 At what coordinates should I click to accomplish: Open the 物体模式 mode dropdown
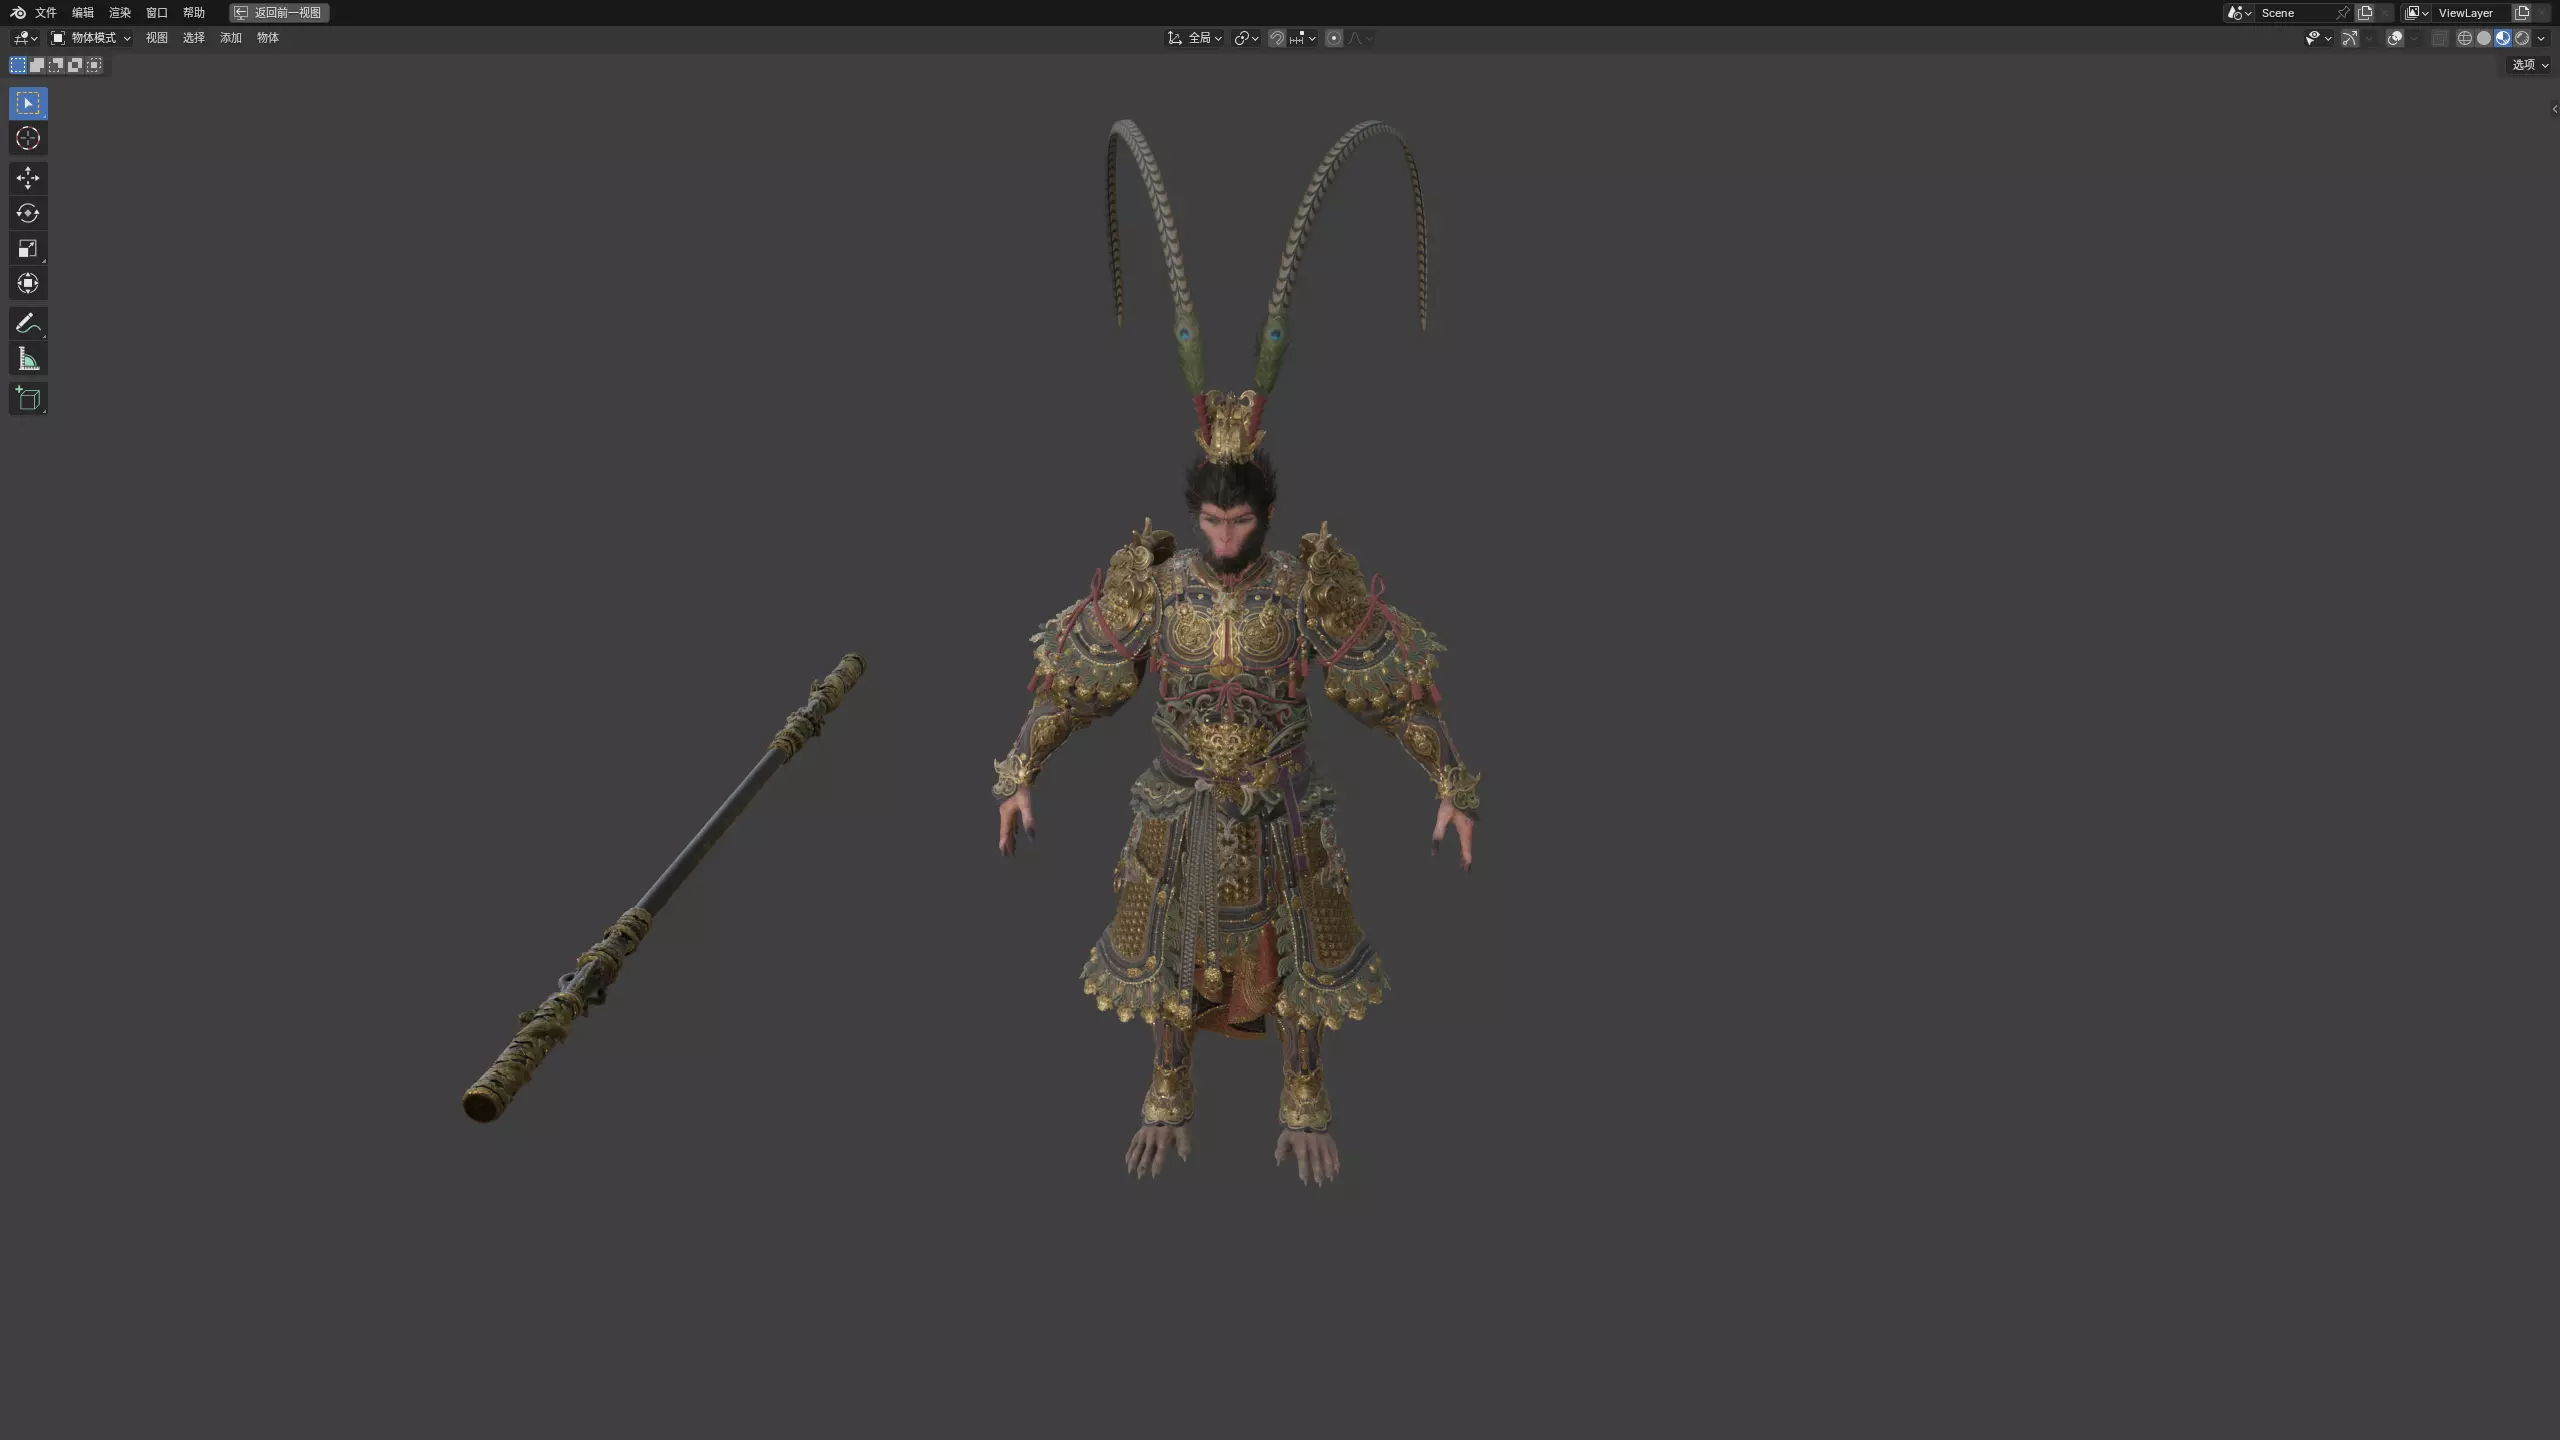click(x=91, y=38)
